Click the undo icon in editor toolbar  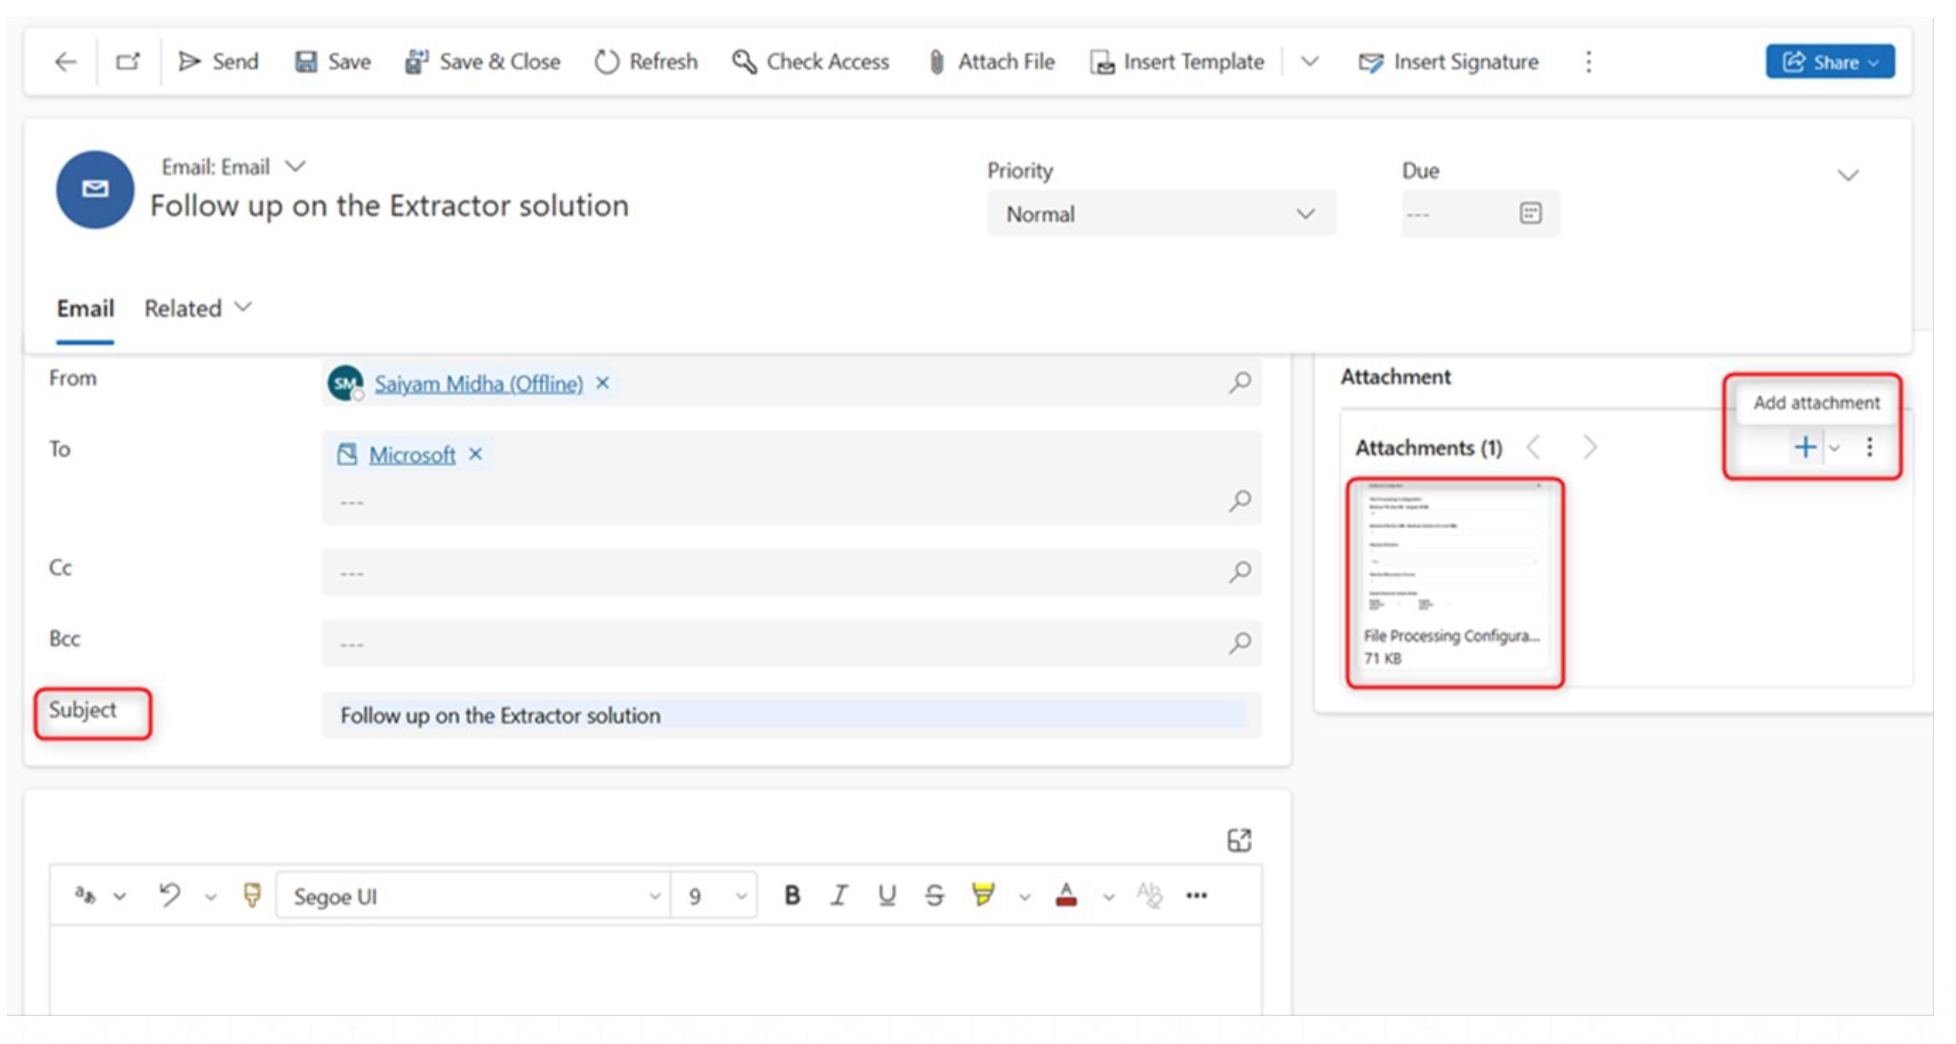point(170,895)
